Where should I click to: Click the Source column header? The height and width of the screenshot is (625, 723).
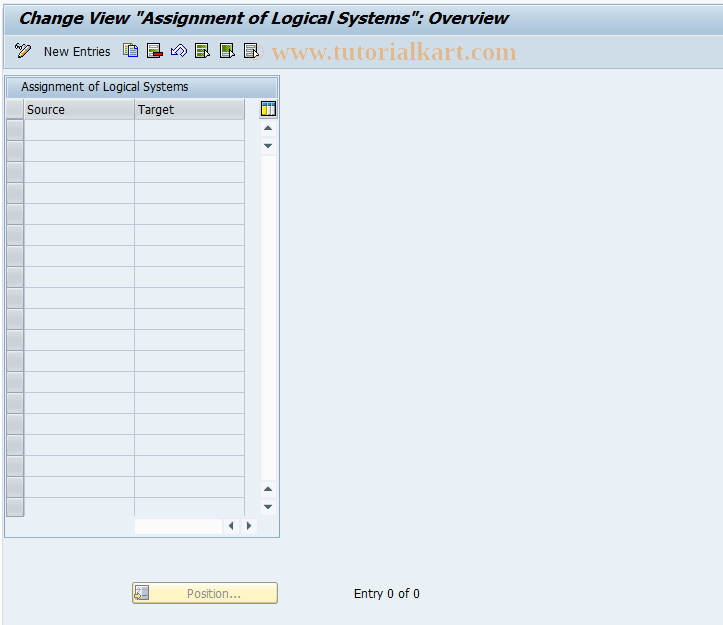coord(79,110)
